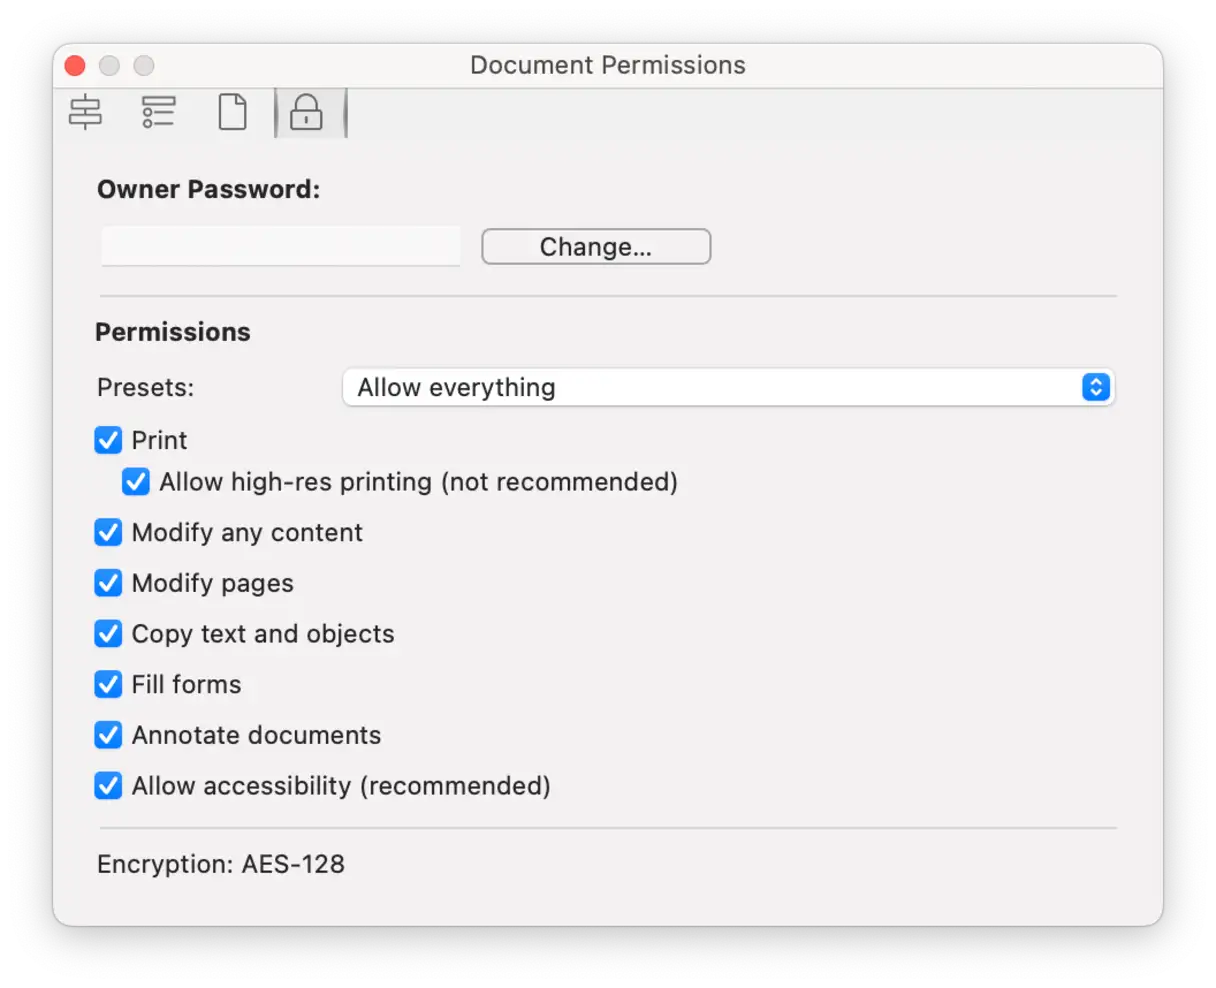Open the Alignment inspector tab icon

(x=85, y=112)
